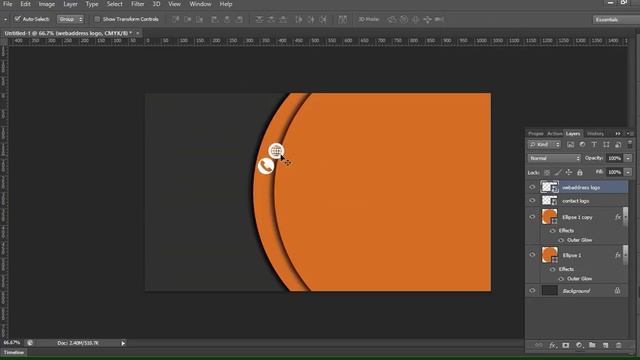Lock image pixels brush icon

(558, 173)
